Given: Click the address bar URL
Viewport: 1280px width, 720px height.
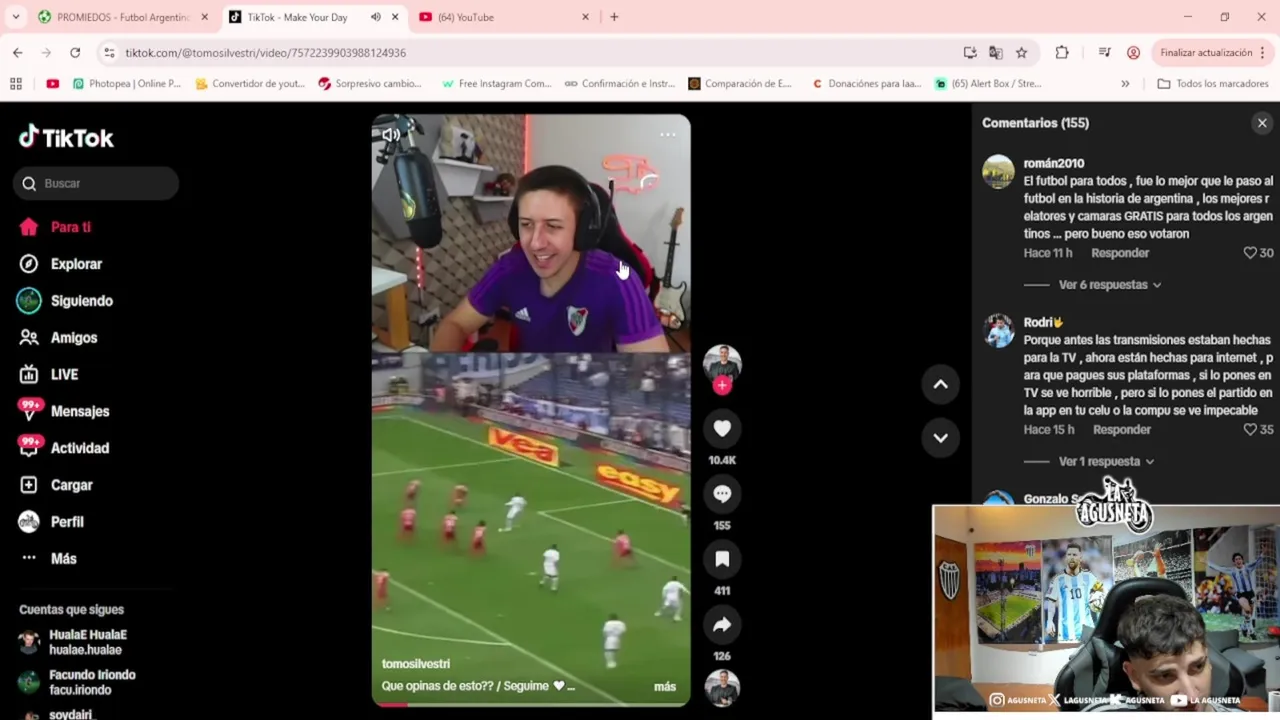Looking at the screenshot, I should coord(266,53).
